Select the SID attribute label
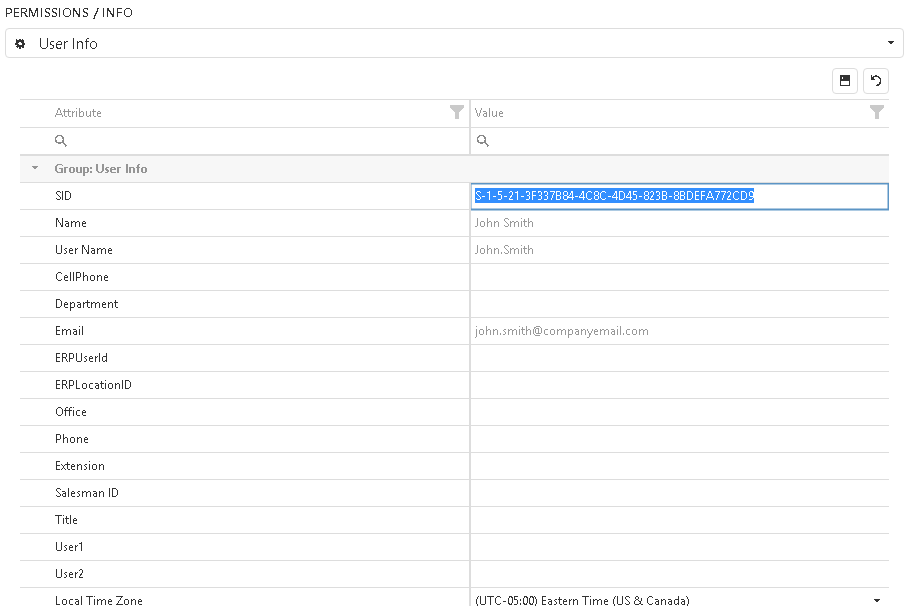The height and width of the screenshot is (606, 909). [63, 196]
